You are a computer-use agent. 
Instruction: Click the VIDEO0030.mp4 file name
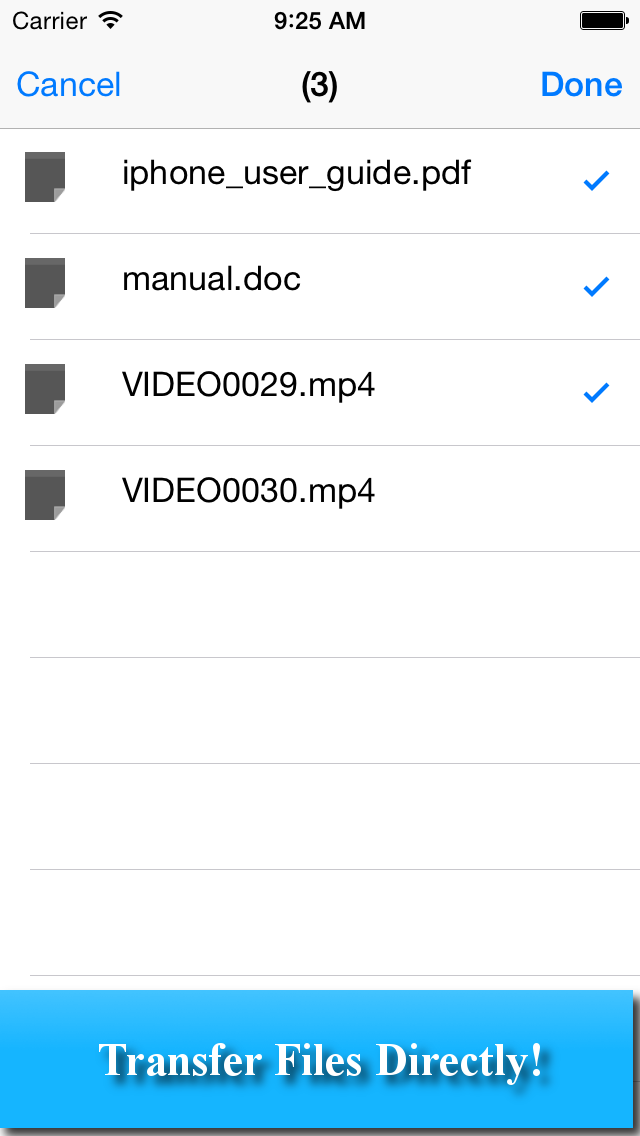click(x=249, y=491)
